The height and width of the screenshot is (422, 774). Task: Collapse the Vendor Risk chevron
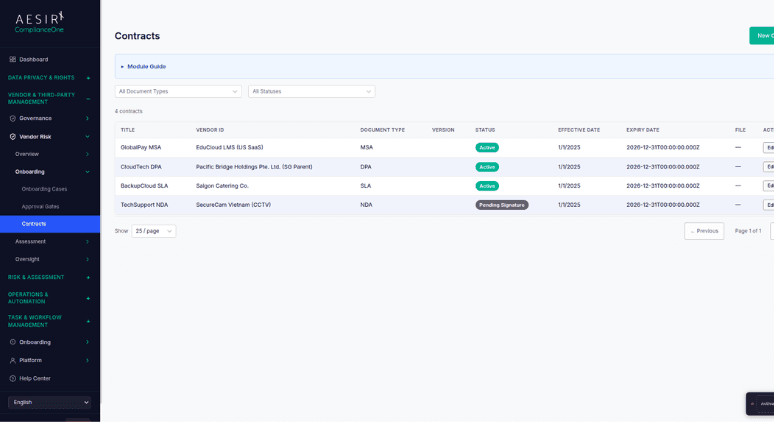click(87, 137)
